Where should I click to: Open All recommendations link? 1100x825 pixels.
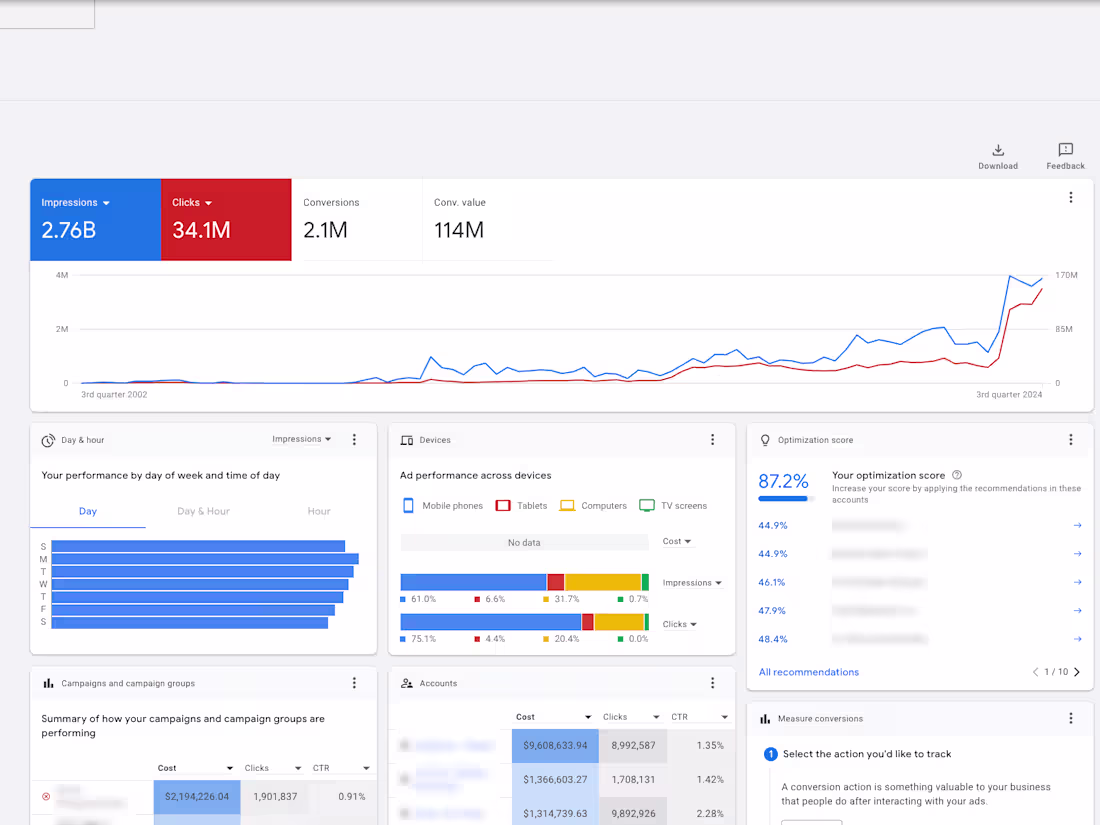(808, 672)
